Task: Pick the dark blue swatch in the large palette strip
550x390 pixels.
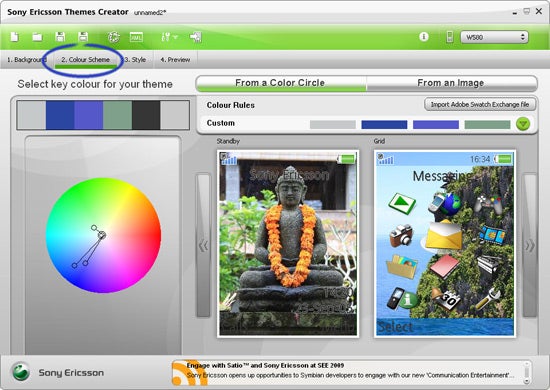Action: coord(60,115)
